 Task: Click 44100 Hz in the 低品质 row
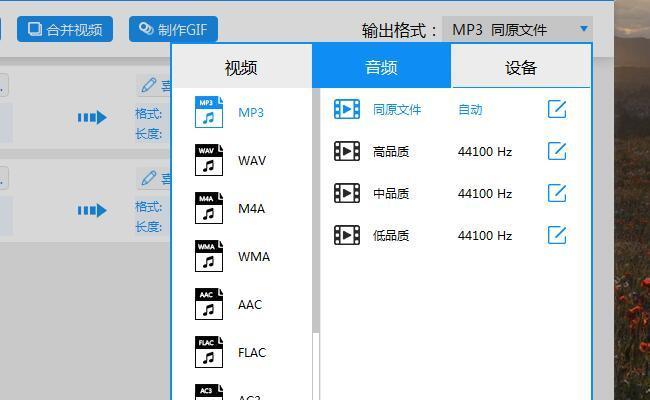pyautogui.click(x=485, y=235)
